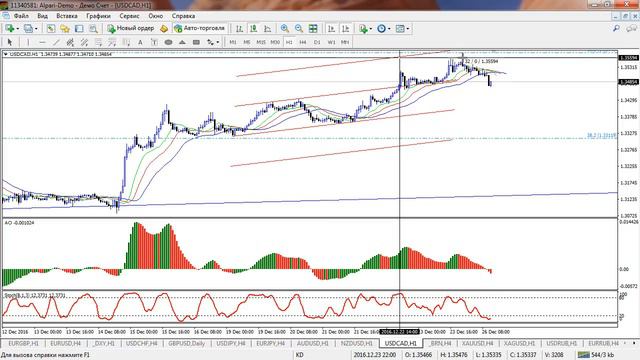
Task: Expand the periodicity clock dropdown arrow
Action: (389, 29)
